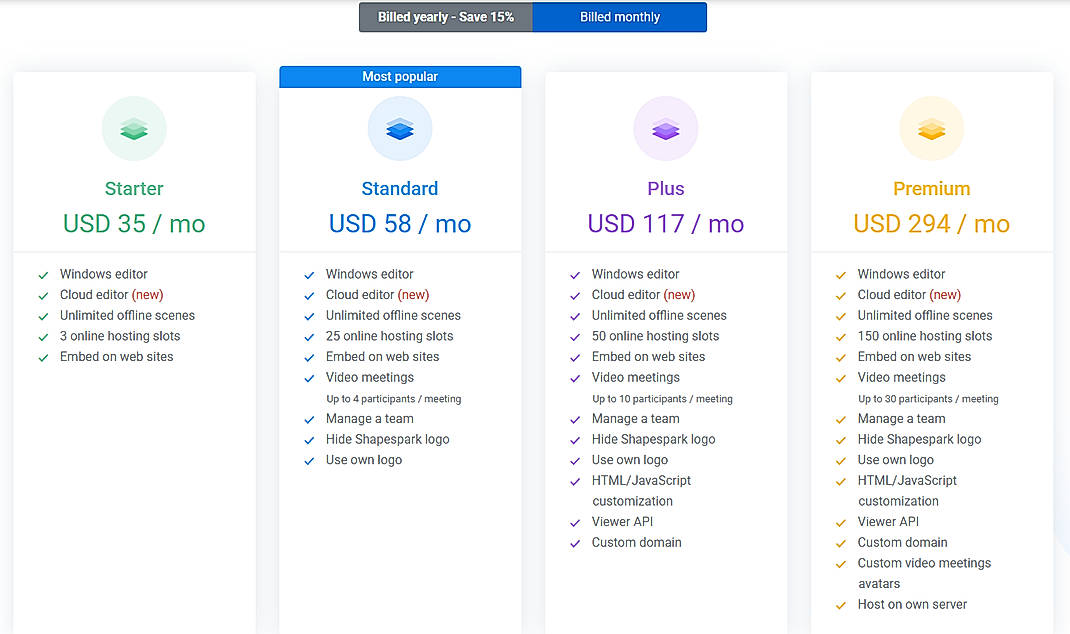This screenshot has height=634, width=1070.
Task: Click Plus plan's Manage a team text
Action: click(635, 418)
